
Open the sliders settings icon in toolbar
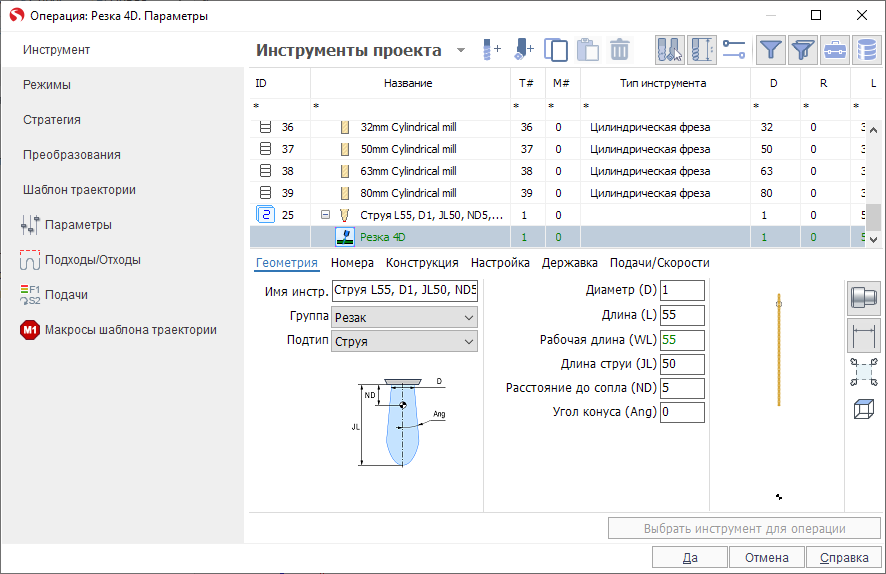pos(733,50)
